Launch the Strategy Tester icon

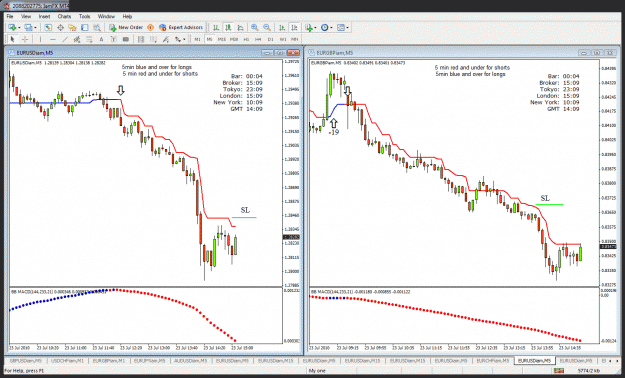click(97, 28)
